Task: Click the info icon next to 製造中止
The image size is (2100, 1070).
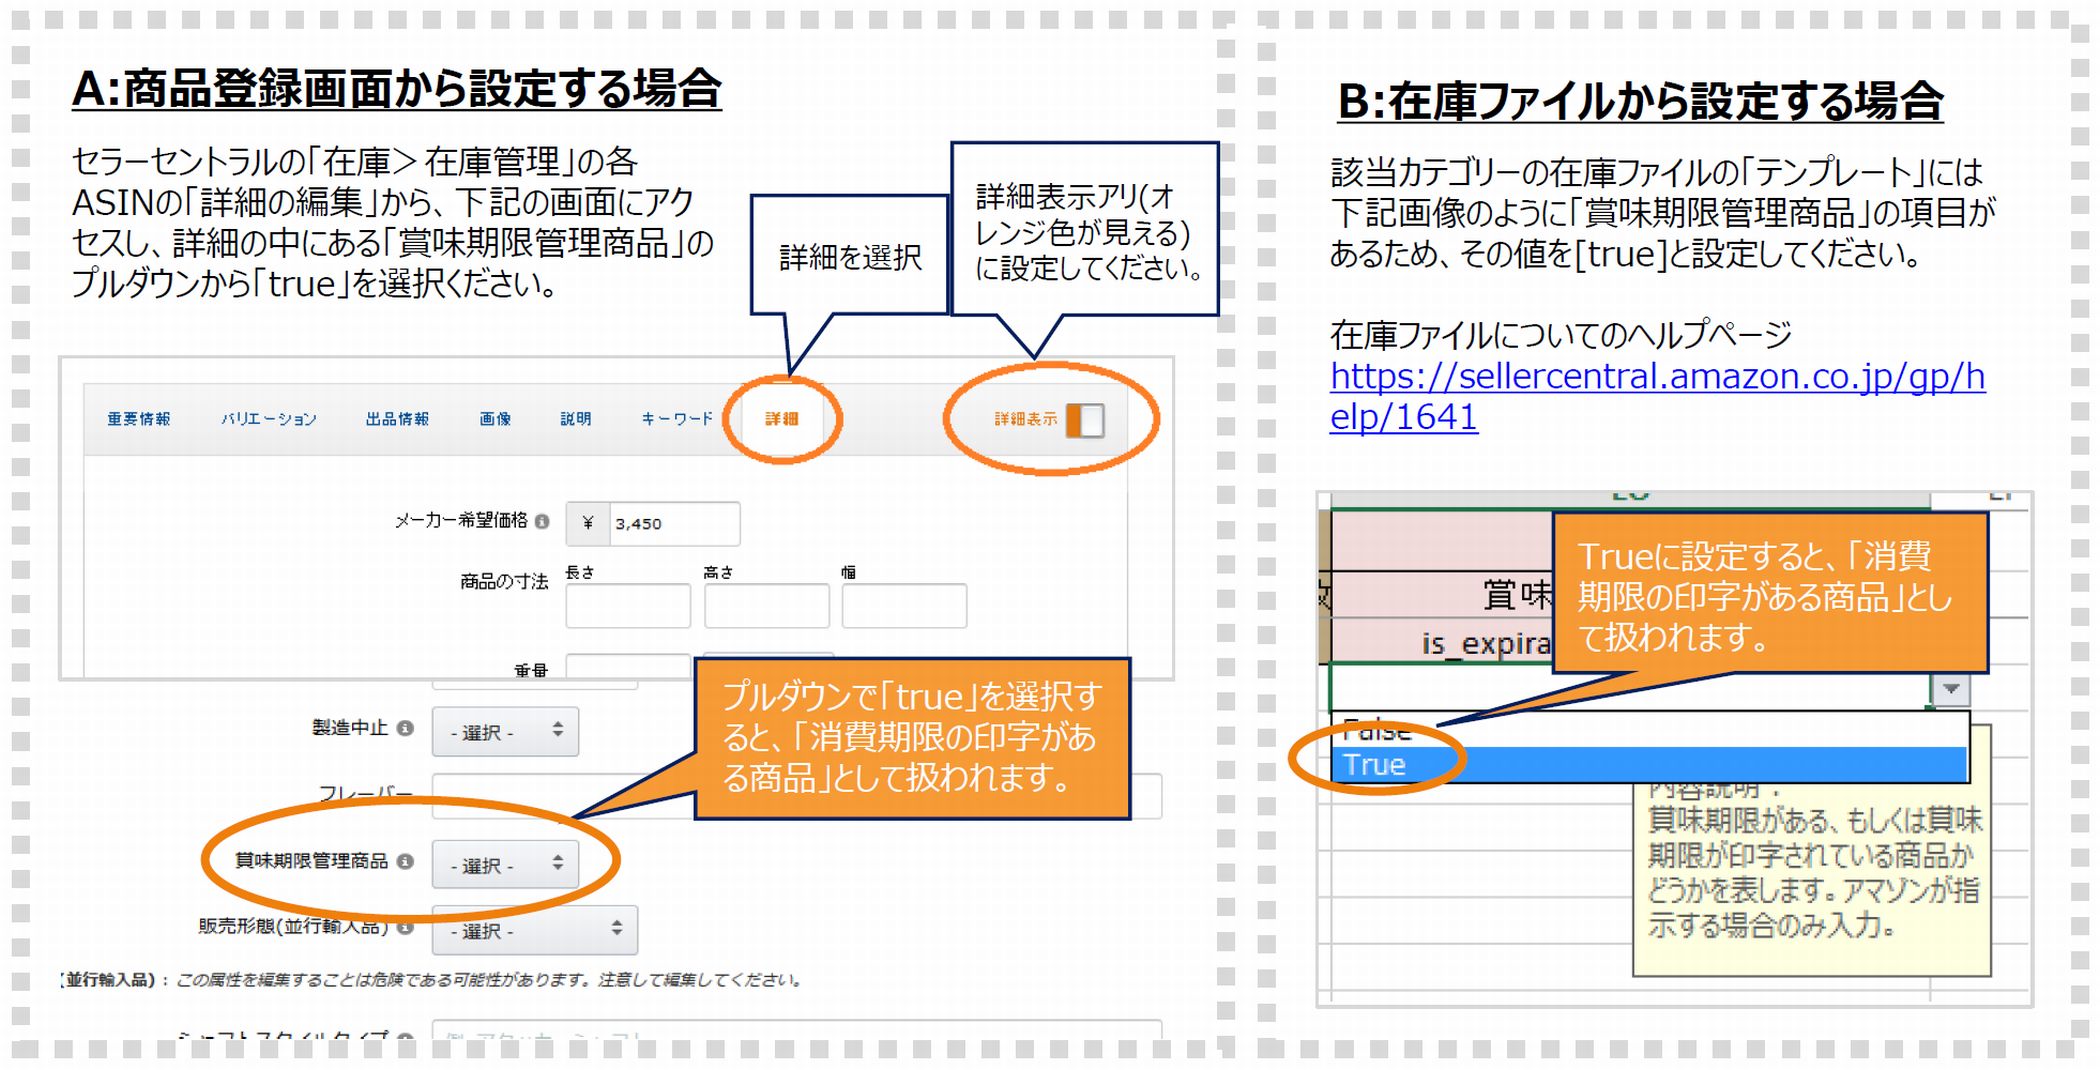Action: (405, 728)
